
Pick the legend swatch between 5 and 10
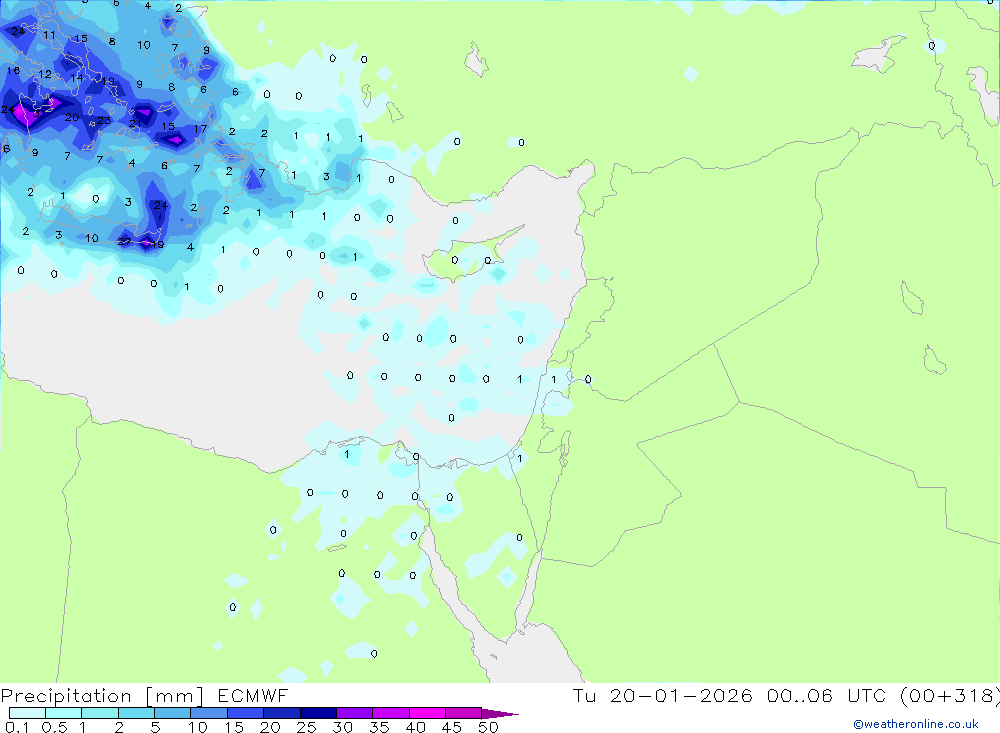coord(173,713)
